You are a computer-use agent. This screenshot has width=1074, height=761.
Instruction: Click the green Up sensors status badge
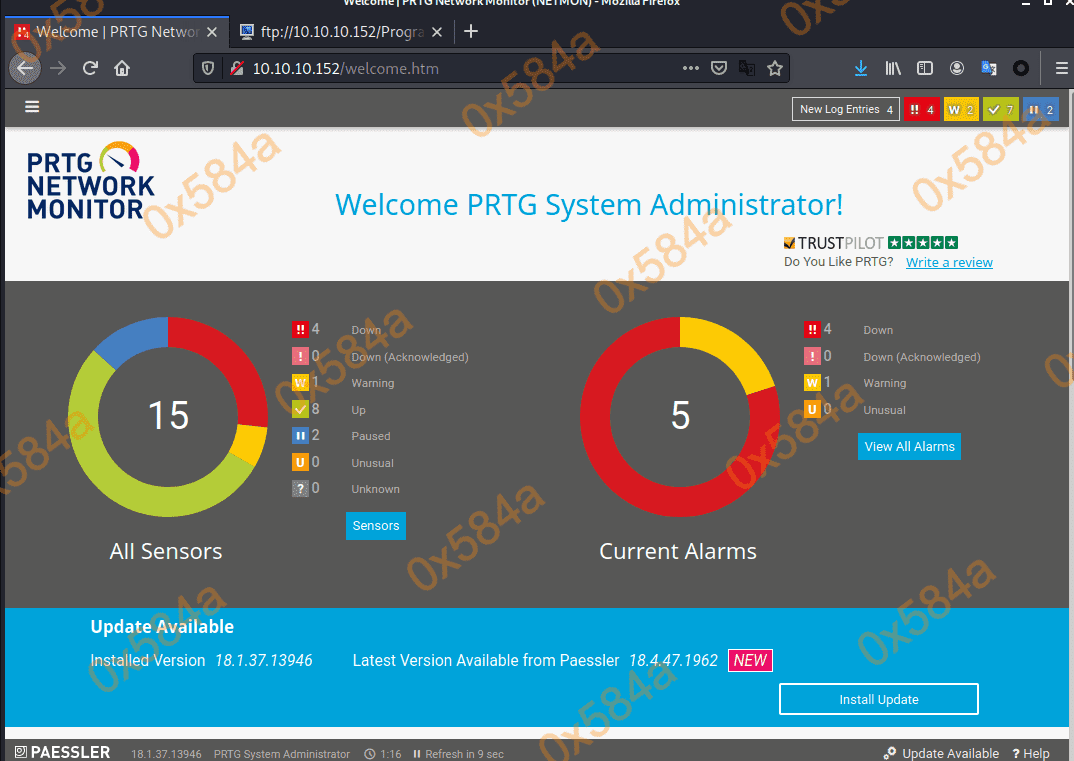pos(1000,110)
